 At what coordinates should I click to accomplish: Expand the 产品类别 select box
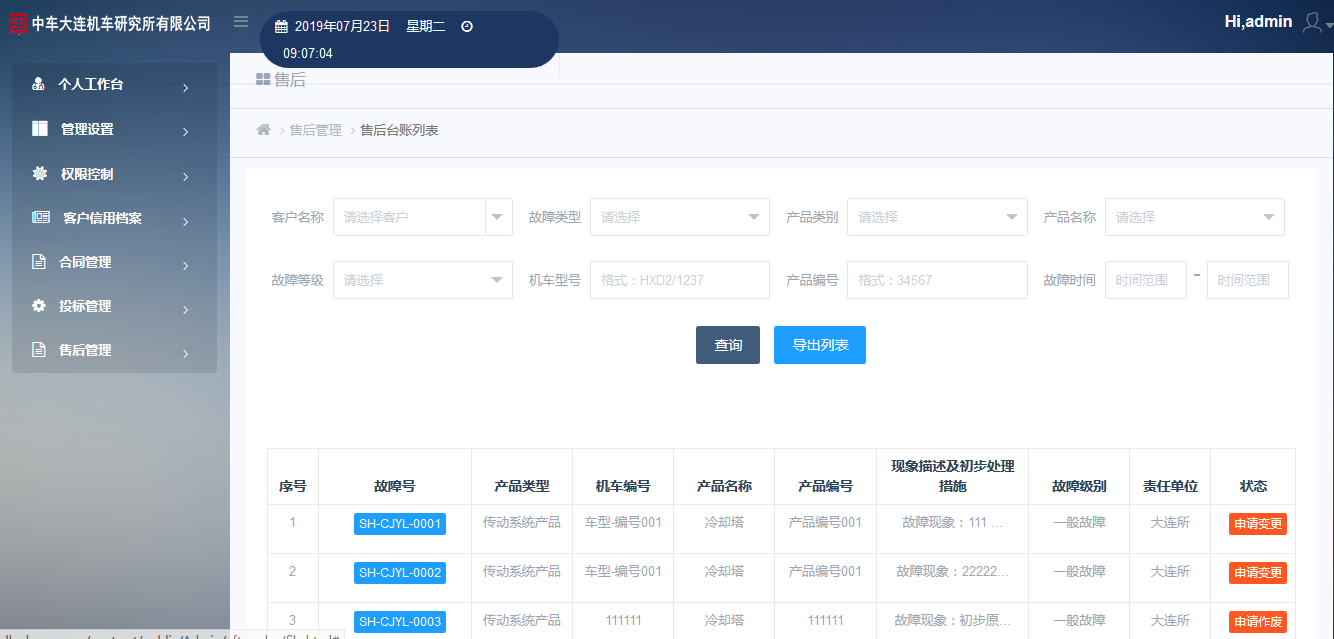point(936,217)
